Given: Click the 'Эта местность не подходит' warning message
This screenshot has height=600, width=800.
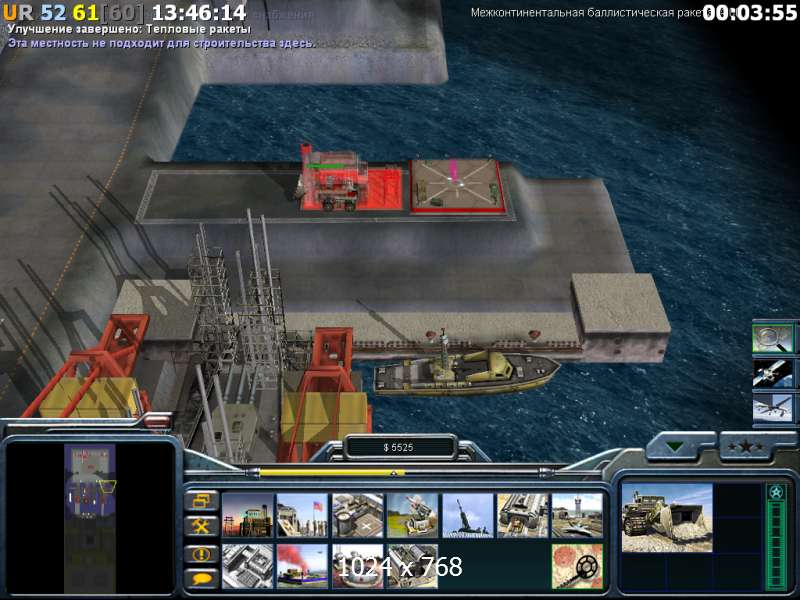Looking at the screenshot, I should point(161,43).
